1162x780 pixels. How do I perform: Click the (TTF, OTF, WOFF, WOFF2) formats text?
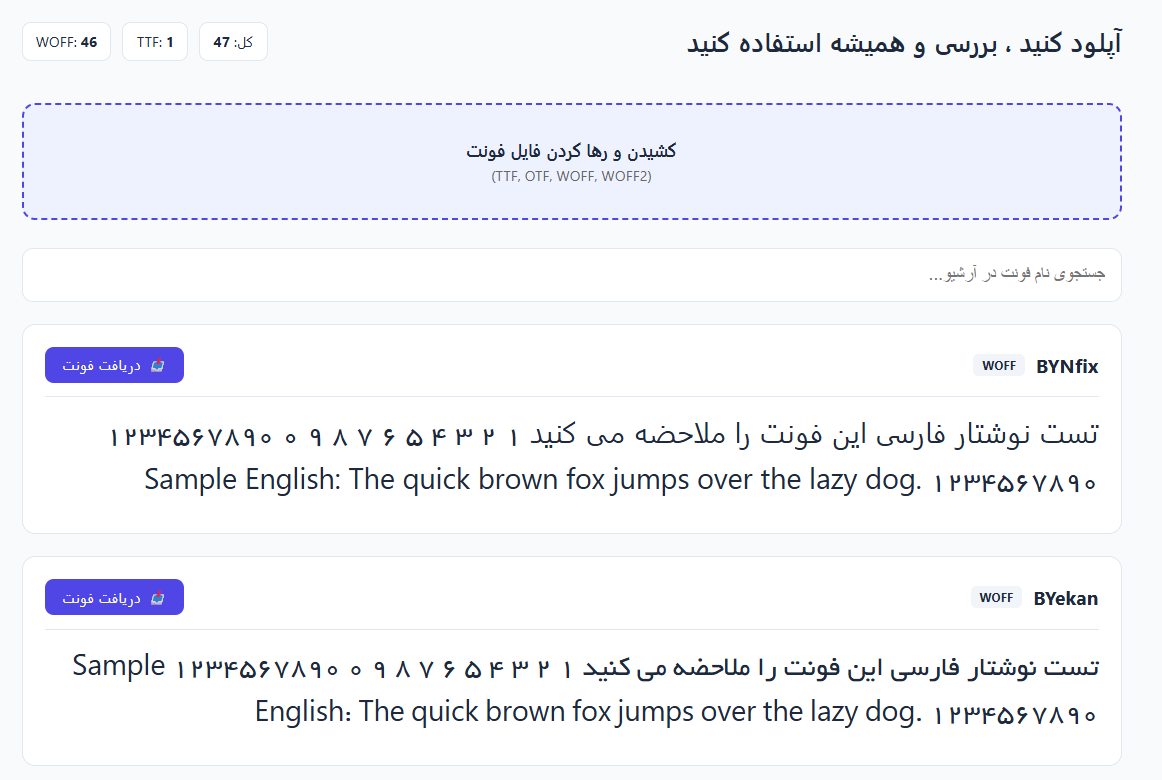pyautogui.click(x=571, y=176)
